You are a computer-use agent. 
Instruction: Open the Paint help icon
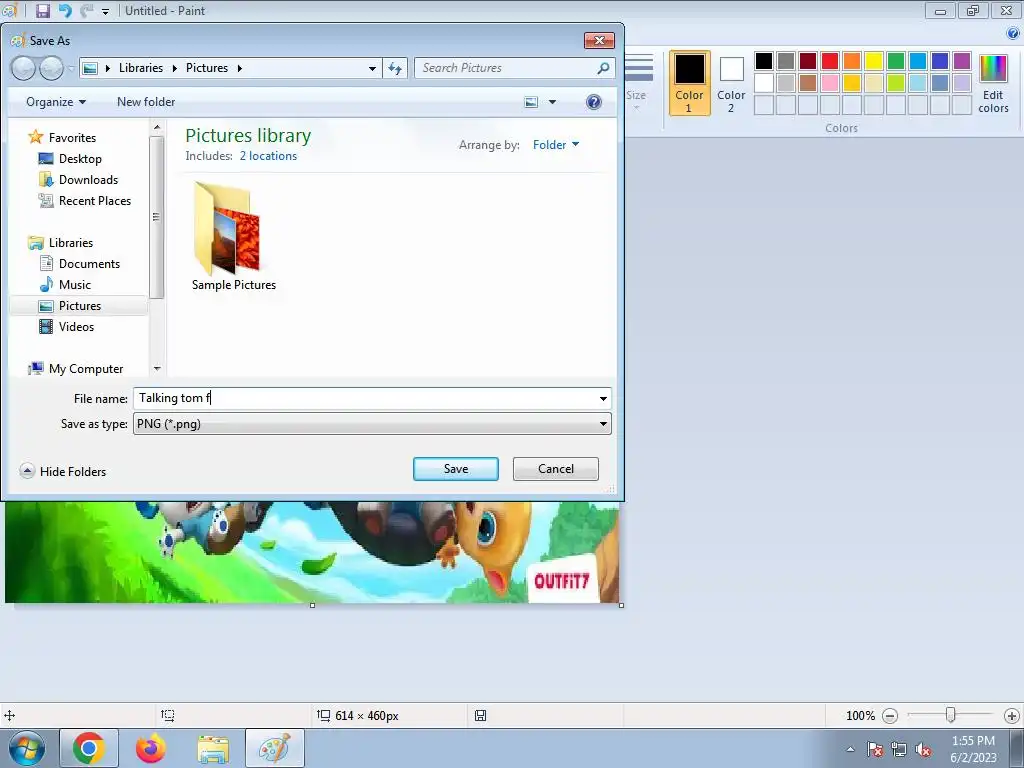pyautogui.click(x=1013, y=34)
